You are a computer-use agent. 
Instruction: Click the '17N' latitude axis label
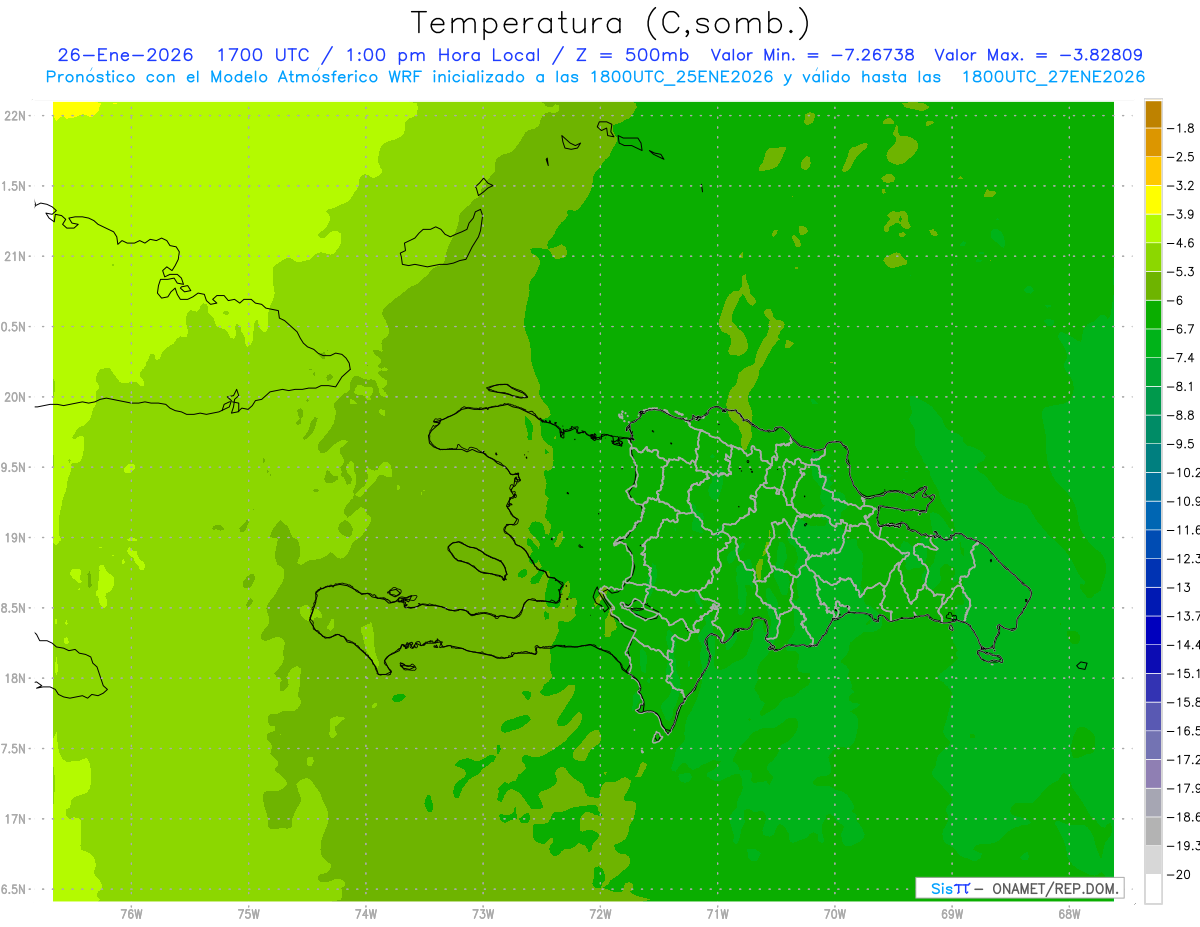click(15, 819)
